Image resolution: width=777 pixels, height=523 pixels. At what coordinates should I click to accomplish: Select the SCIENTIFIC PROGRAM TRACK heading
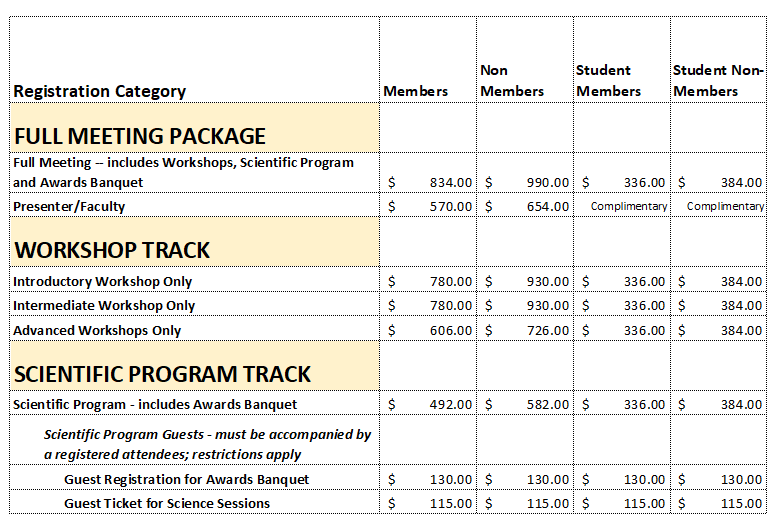click(162, 374)
